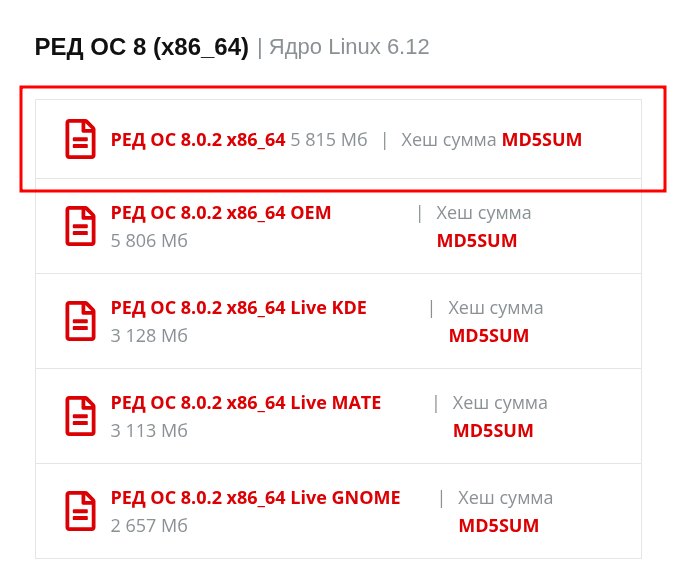Click the РЕД ОС 8 (x86_64) heading
The image size is (694, 578).
coord(141,47)
